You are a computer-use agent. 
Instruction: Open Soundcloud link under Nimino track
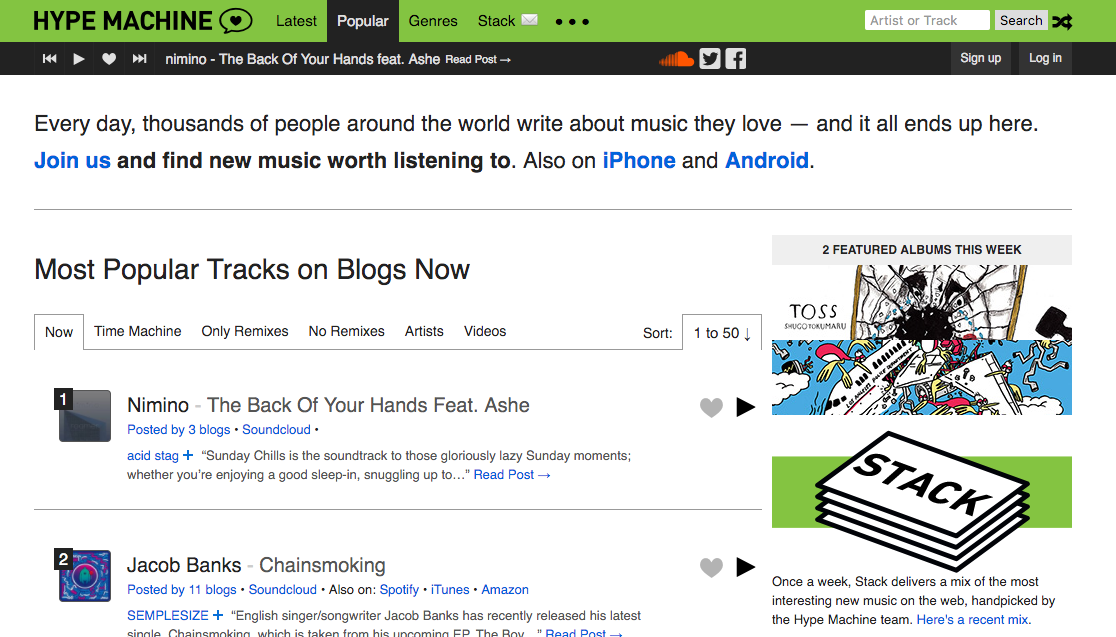[x=276, y=429]
